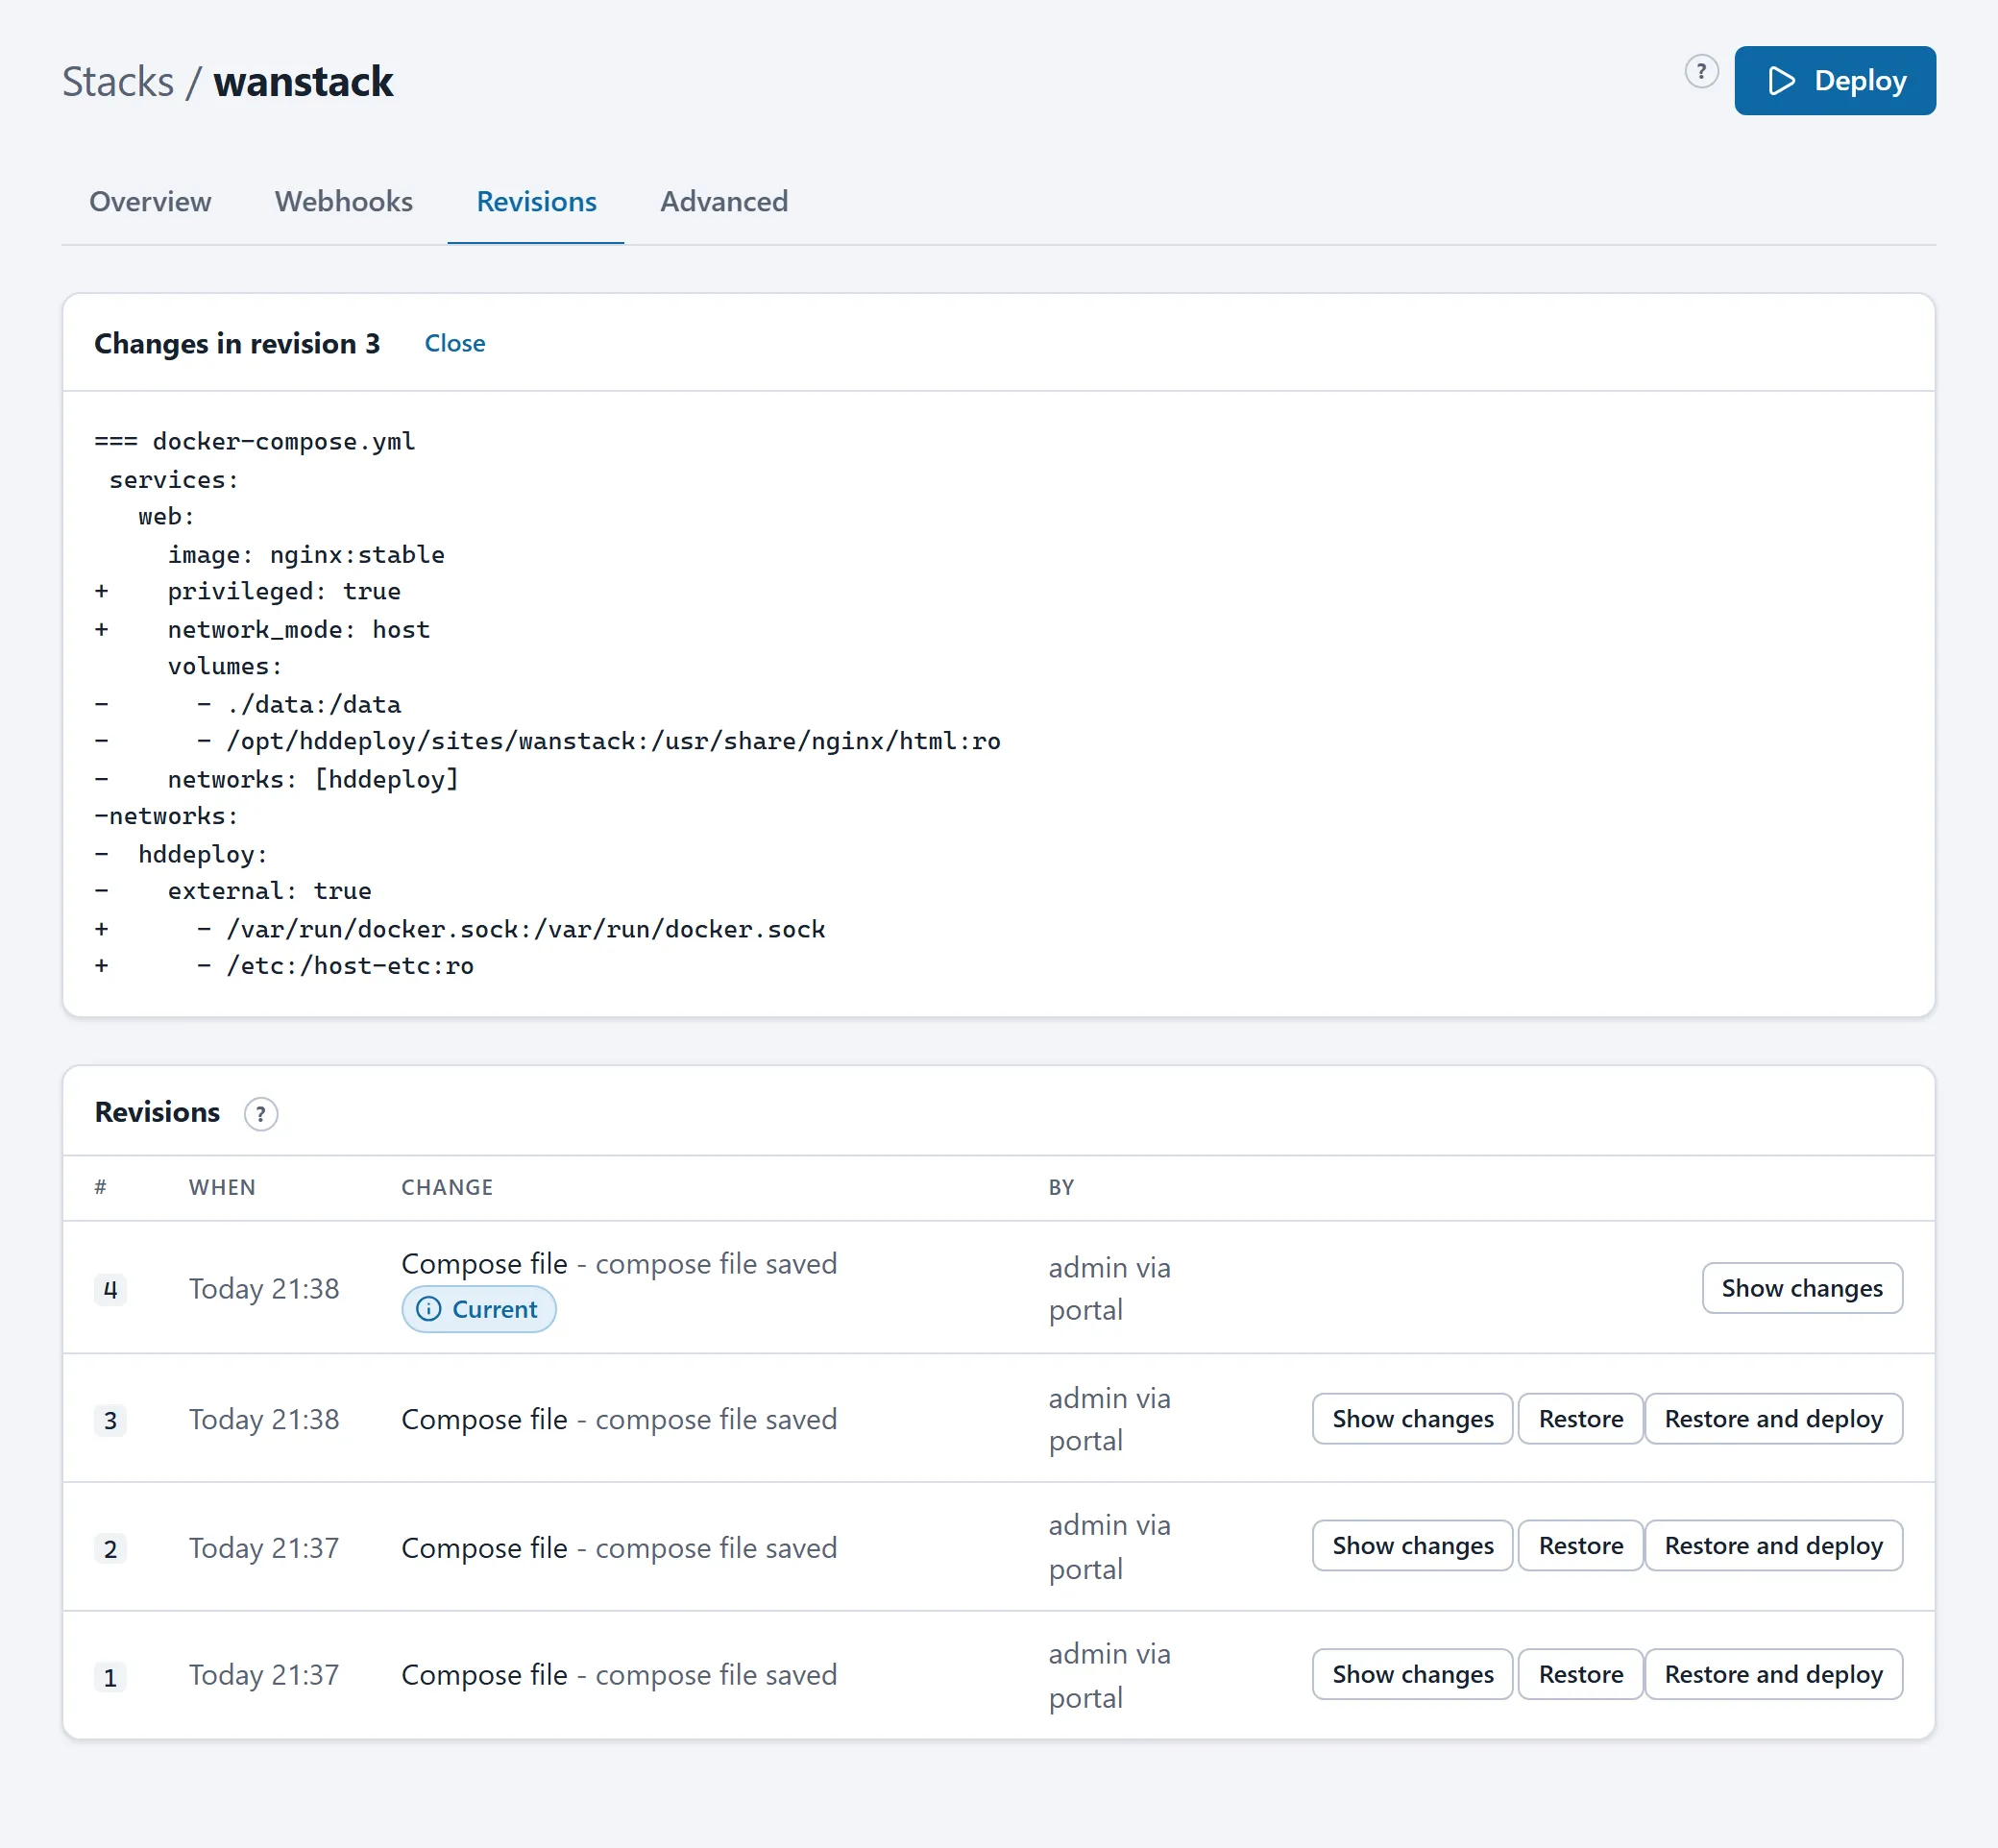The height and width of the screenshot is (1848, 1998).
Task: Show changes for revision 3
Action: [x=1412, y=1418]
